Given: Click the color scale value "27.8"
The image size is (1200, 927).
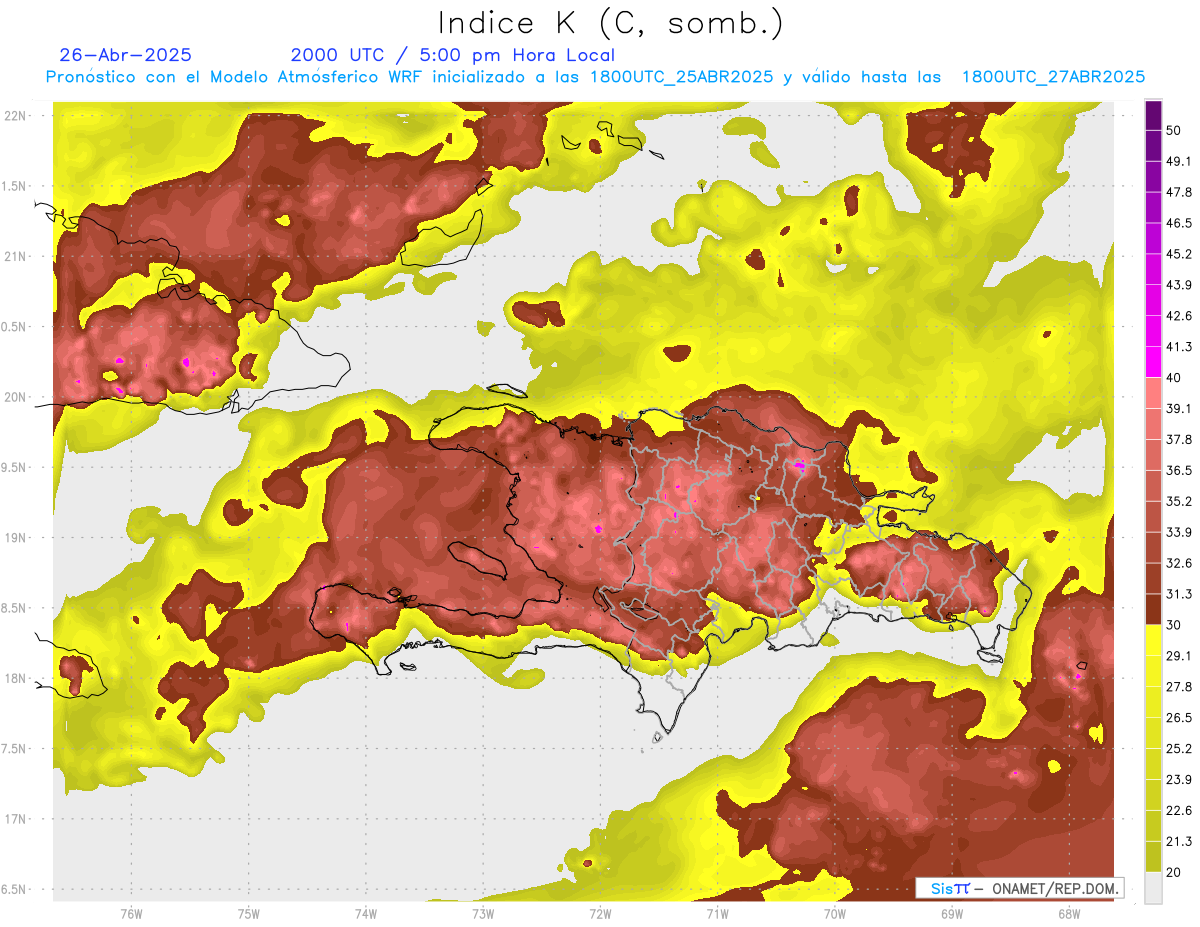Looking at the screenshot, I should pyautogui.click(x=1179, y=686).
